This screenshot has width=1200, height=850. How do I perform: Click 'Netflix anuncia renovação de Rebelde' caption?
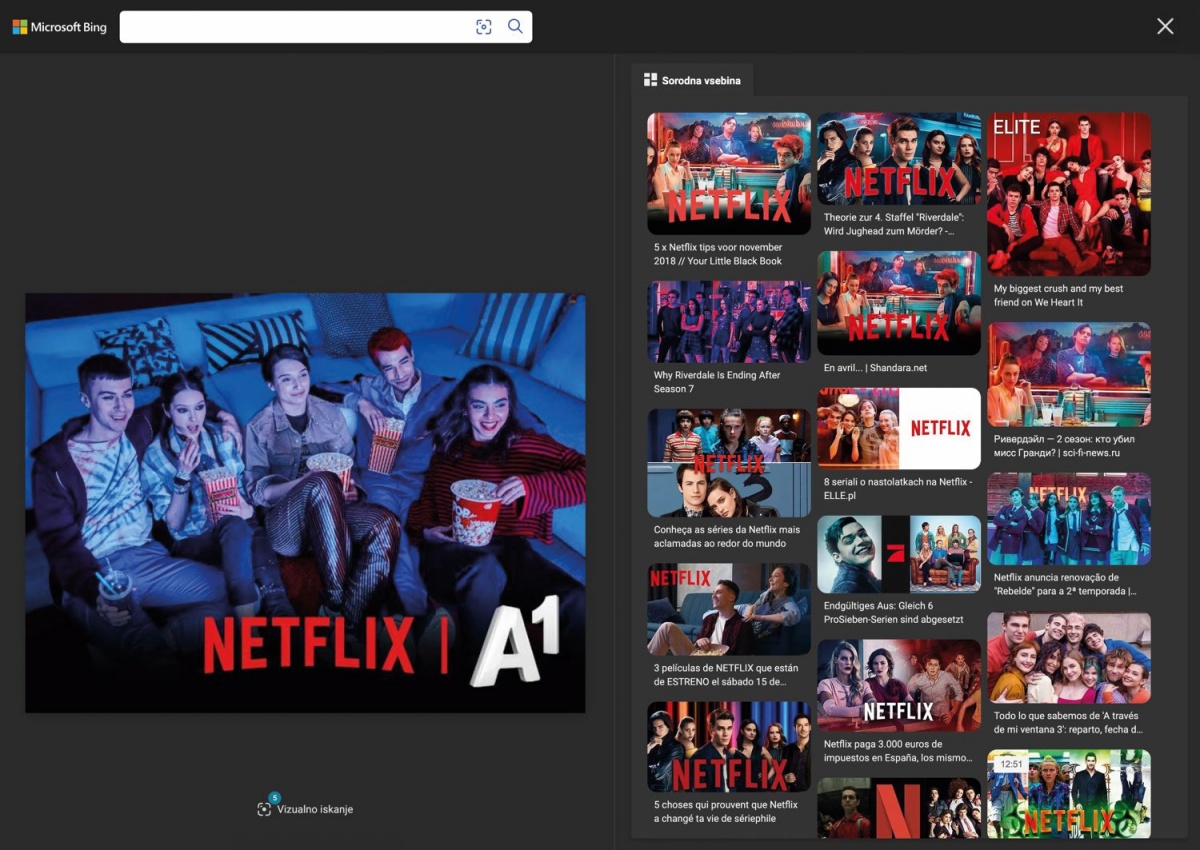click(1065, 584)
